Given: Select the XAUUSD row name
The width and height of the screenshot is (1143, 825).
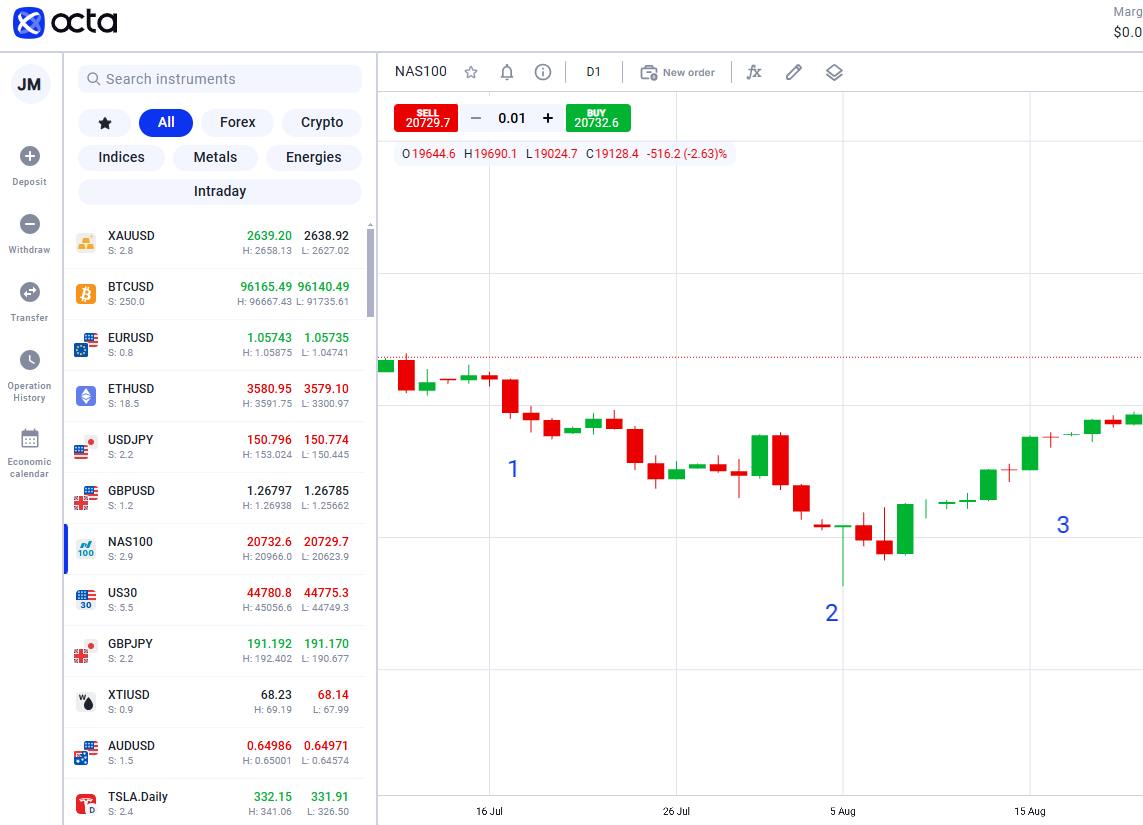Looking at the screenshot, I should [x=131, y=236].
